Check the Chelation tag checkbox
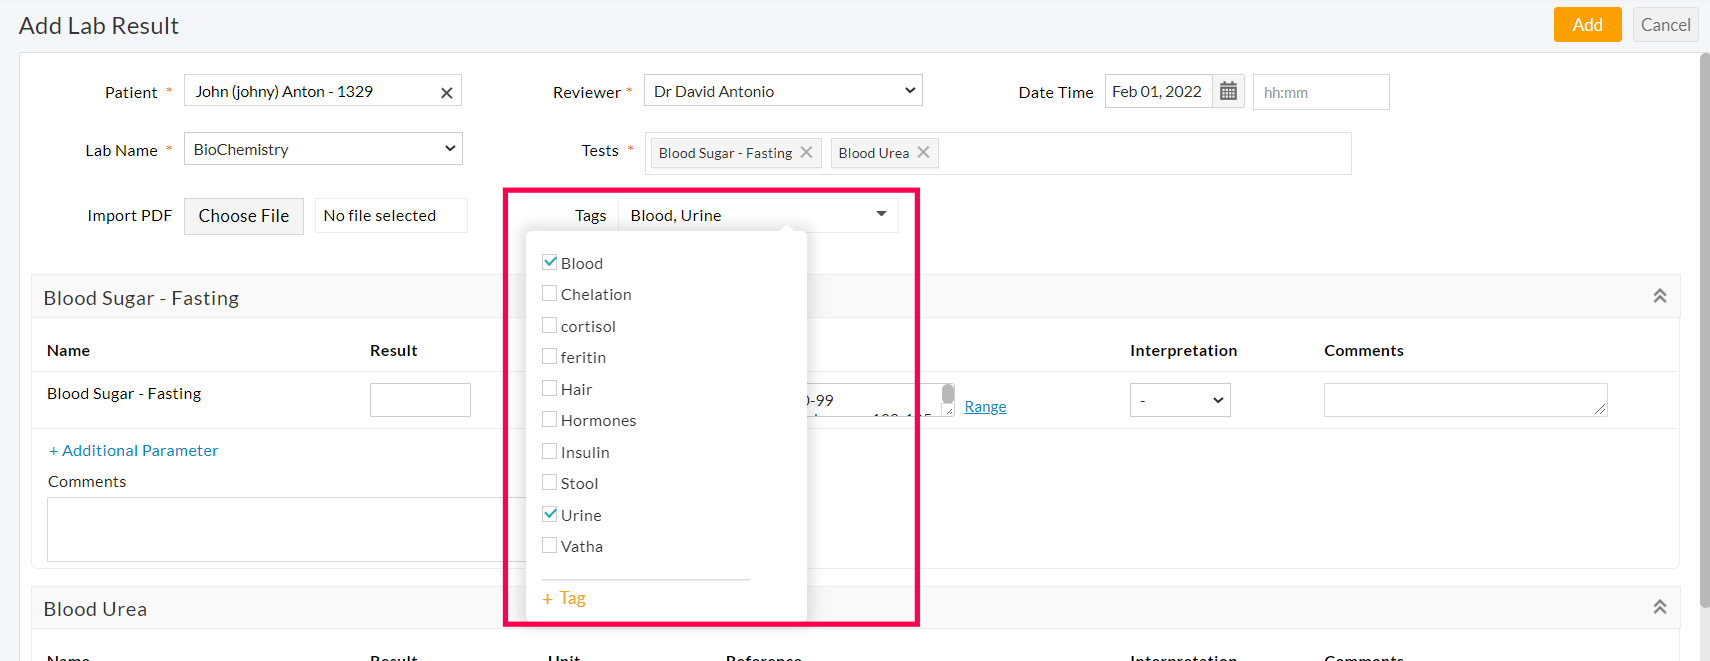The image size is (1710, 661). point(550,294)
